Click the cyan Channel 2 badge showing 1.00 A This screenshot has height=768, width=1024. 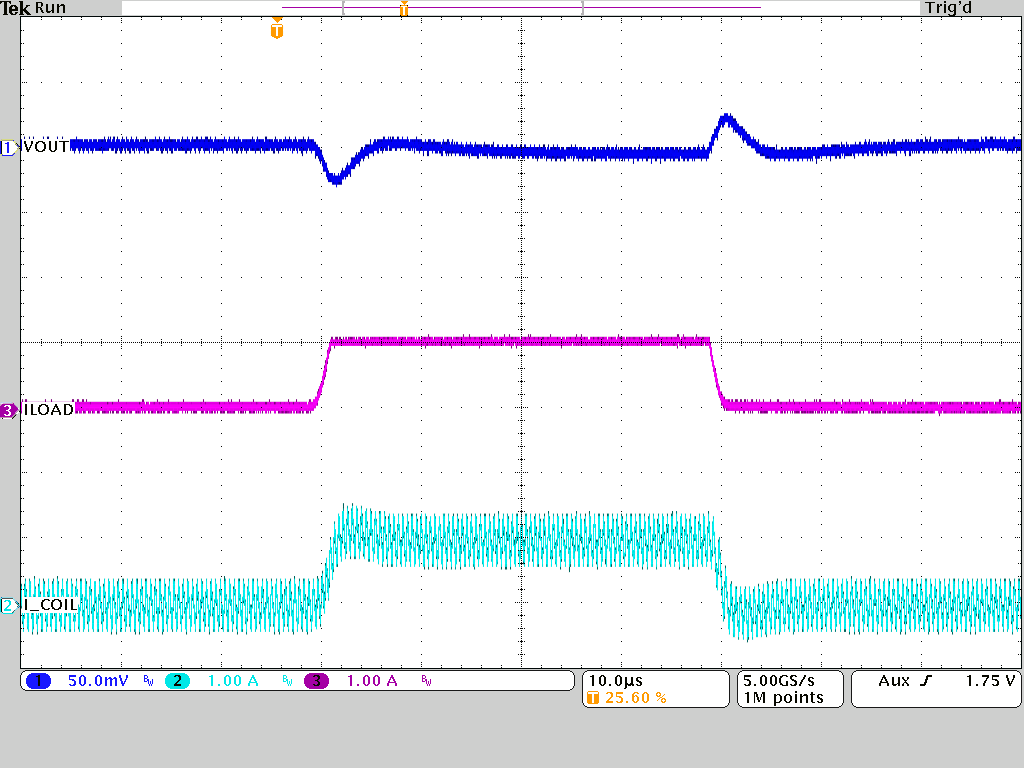pyautogui.click(x=178, y=680)
